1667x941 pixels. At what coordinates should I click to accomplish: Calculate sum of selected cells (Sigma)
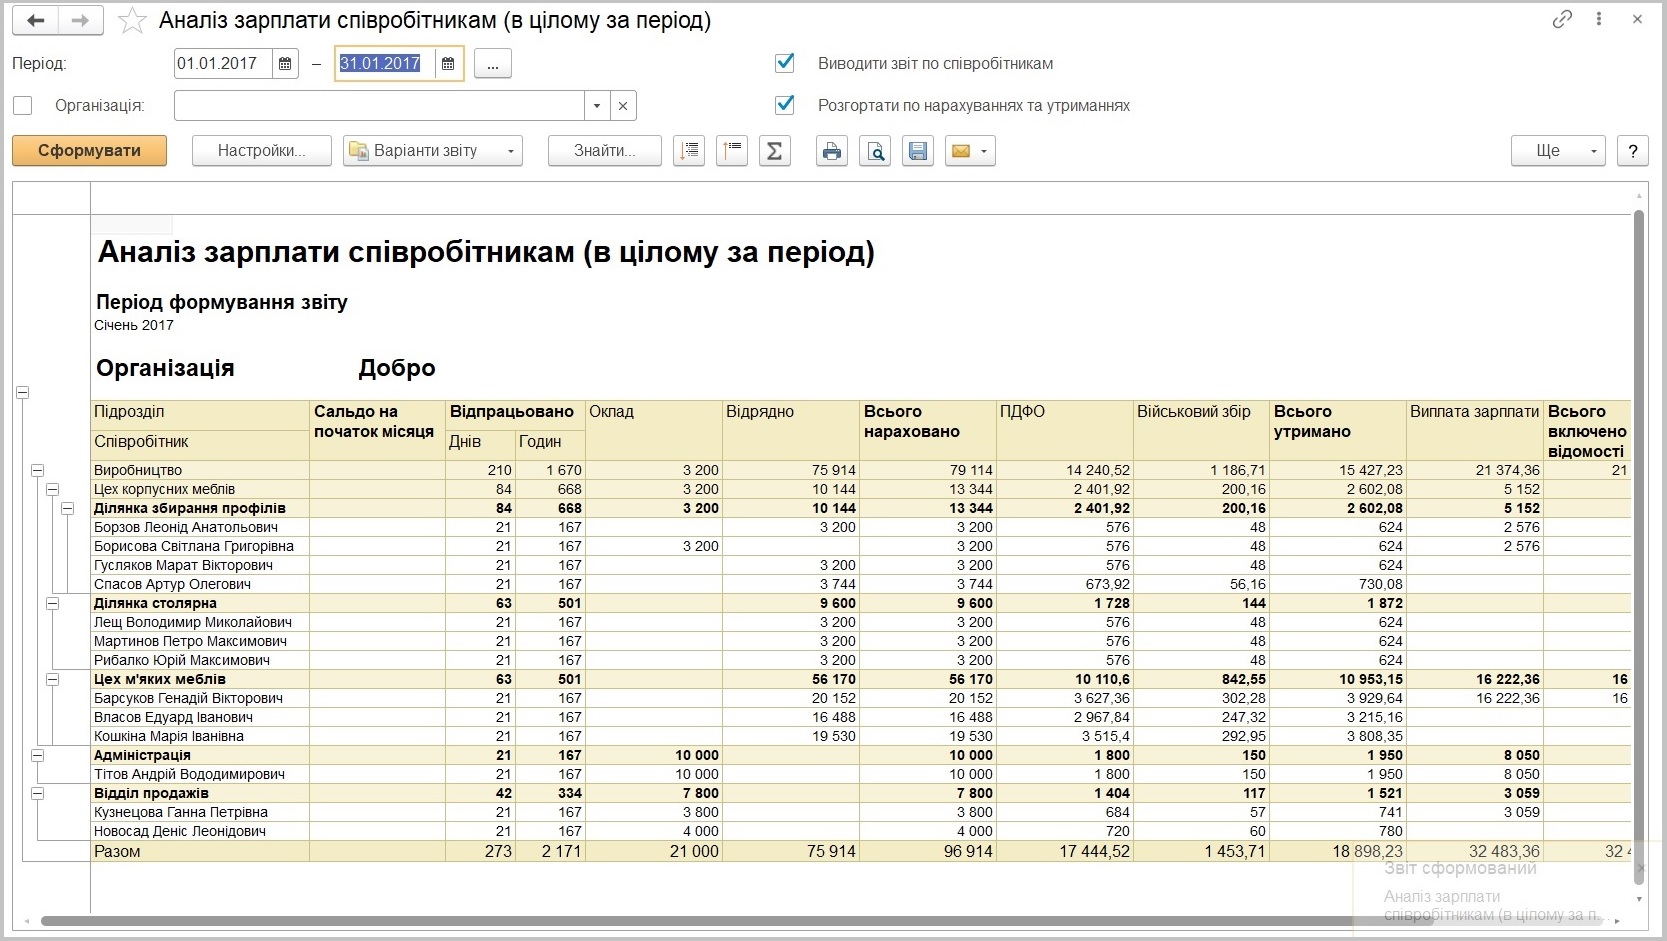(x=775, y=151)
